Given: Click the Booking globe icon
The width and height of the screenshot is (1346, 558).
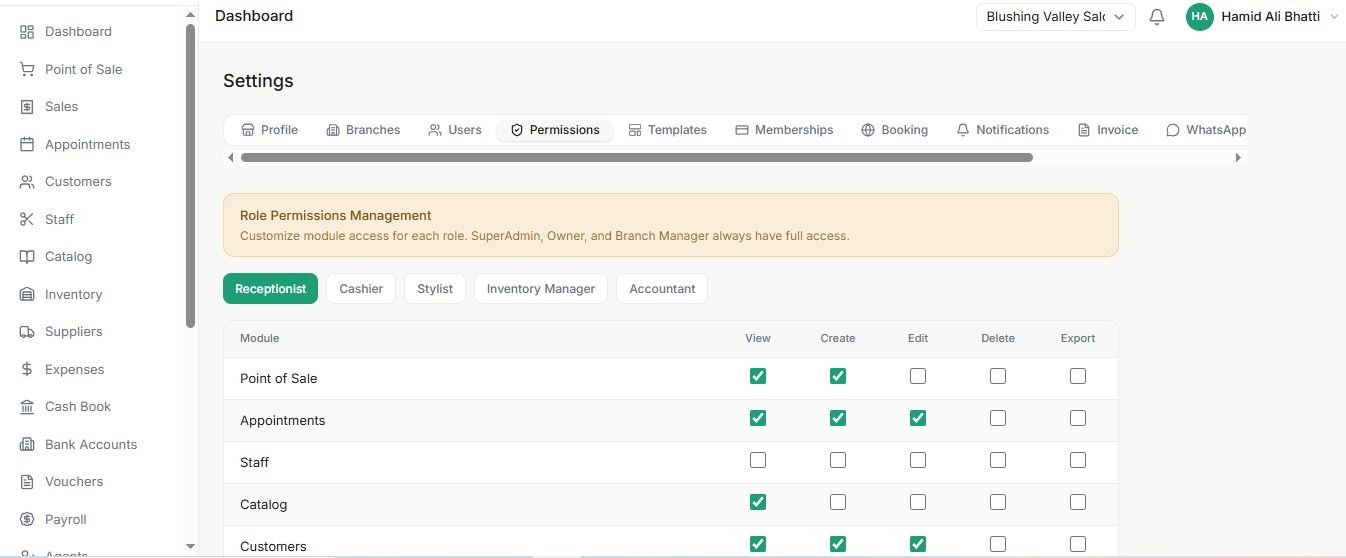Looking at the screenshot, I should tap(868, 130).
